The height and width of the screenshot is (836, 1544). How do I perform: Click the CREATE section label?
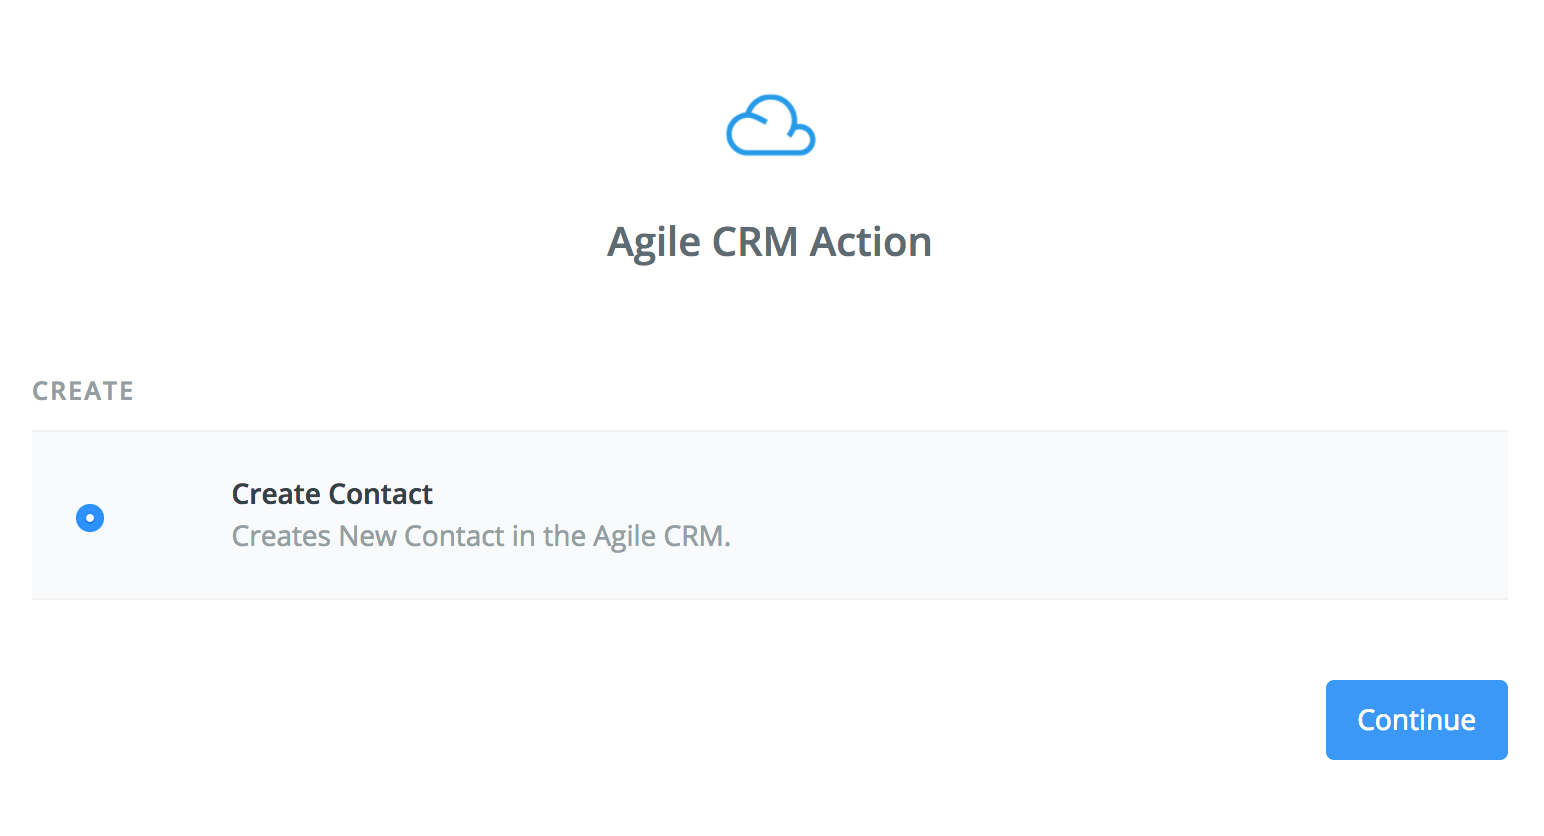[x=83, y=391]
